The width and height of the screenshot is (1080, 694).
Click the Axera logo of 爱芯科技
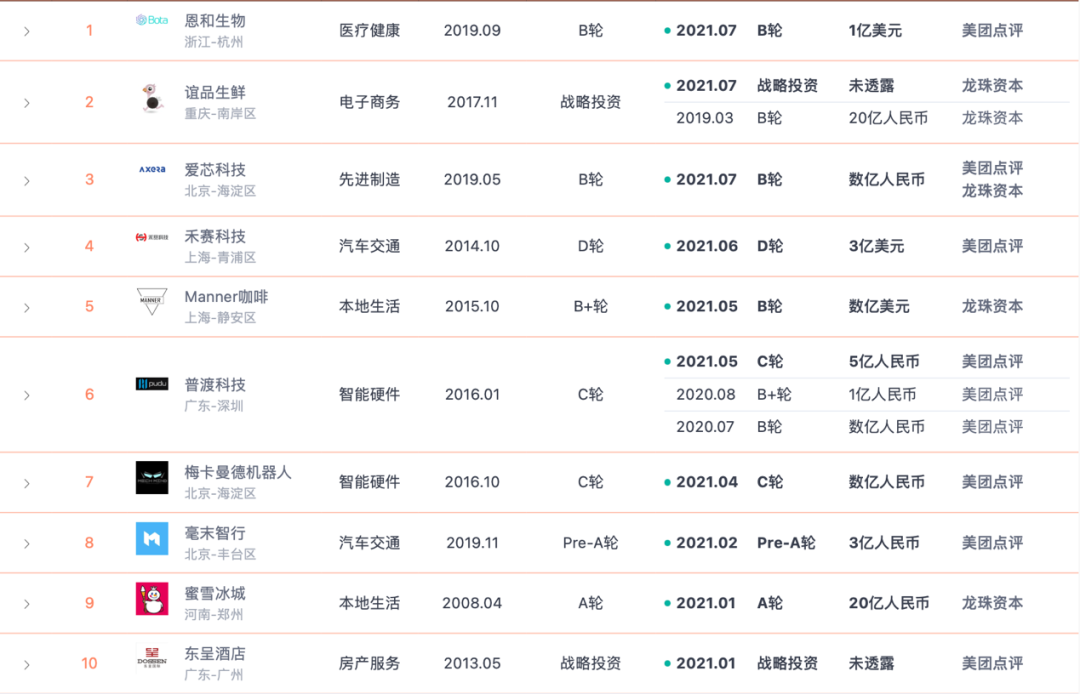coord(152,169)
